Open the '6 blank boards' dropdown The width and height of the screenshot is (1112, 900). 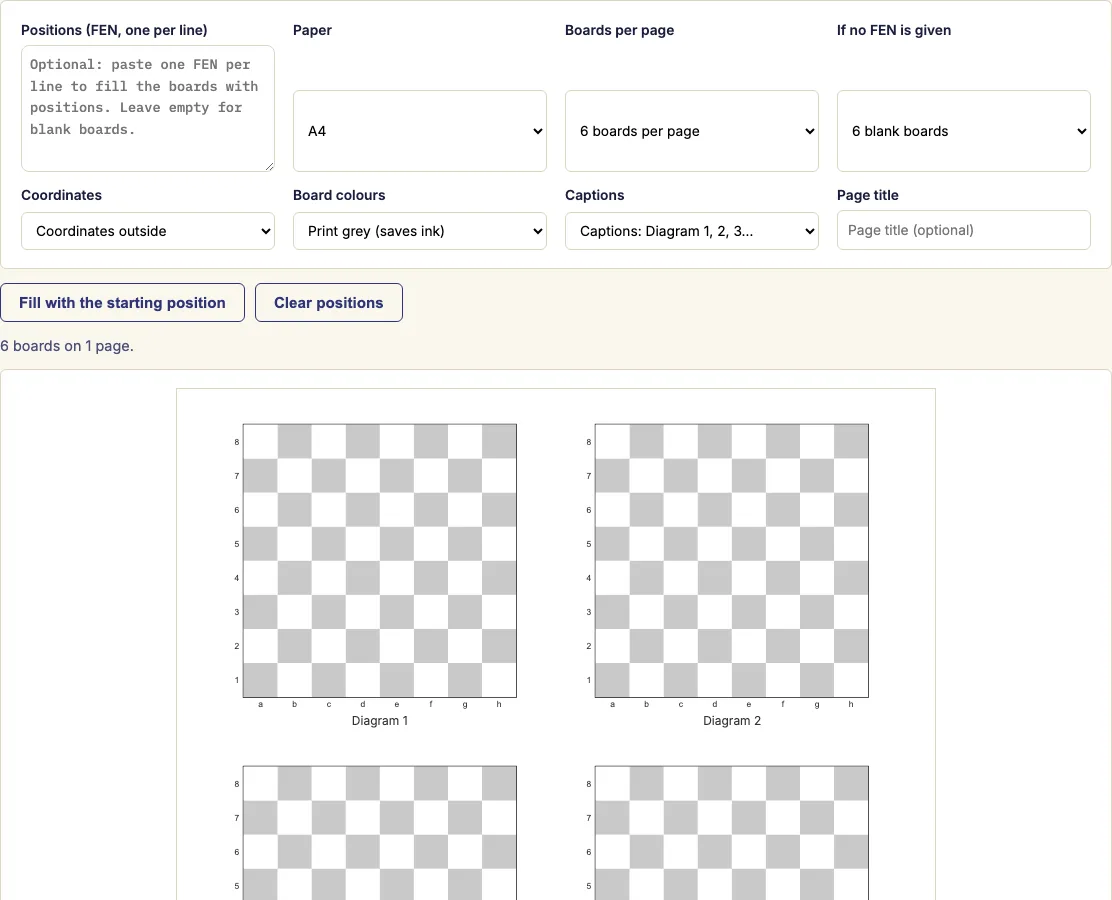pos(964,131)
